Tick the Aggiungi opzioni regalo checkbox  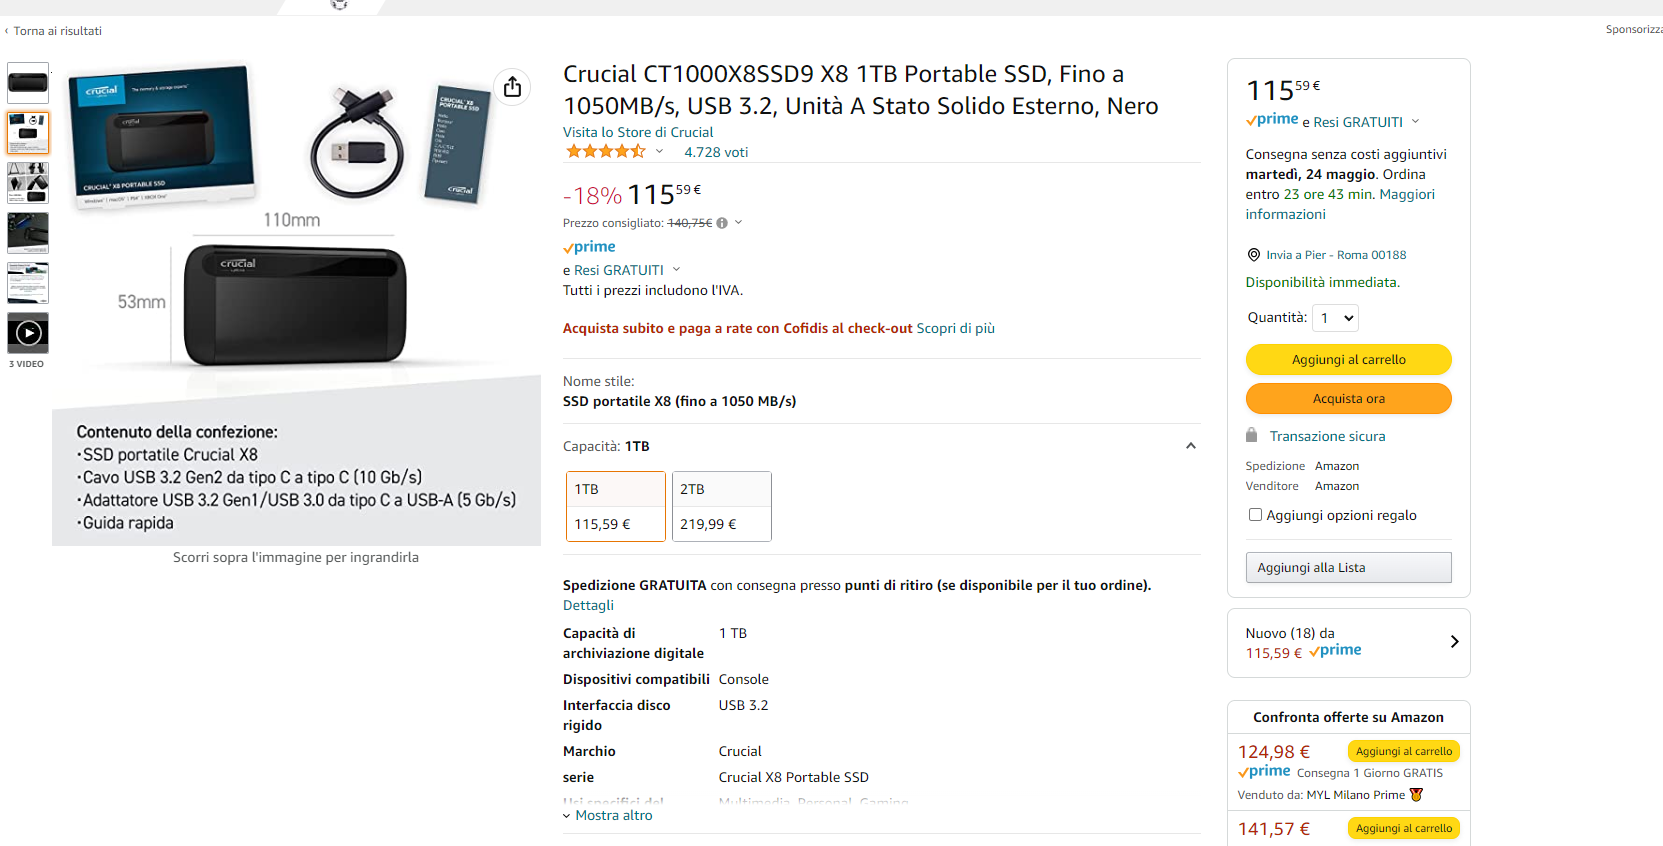pyautogui.click(x=1255, y=515)
